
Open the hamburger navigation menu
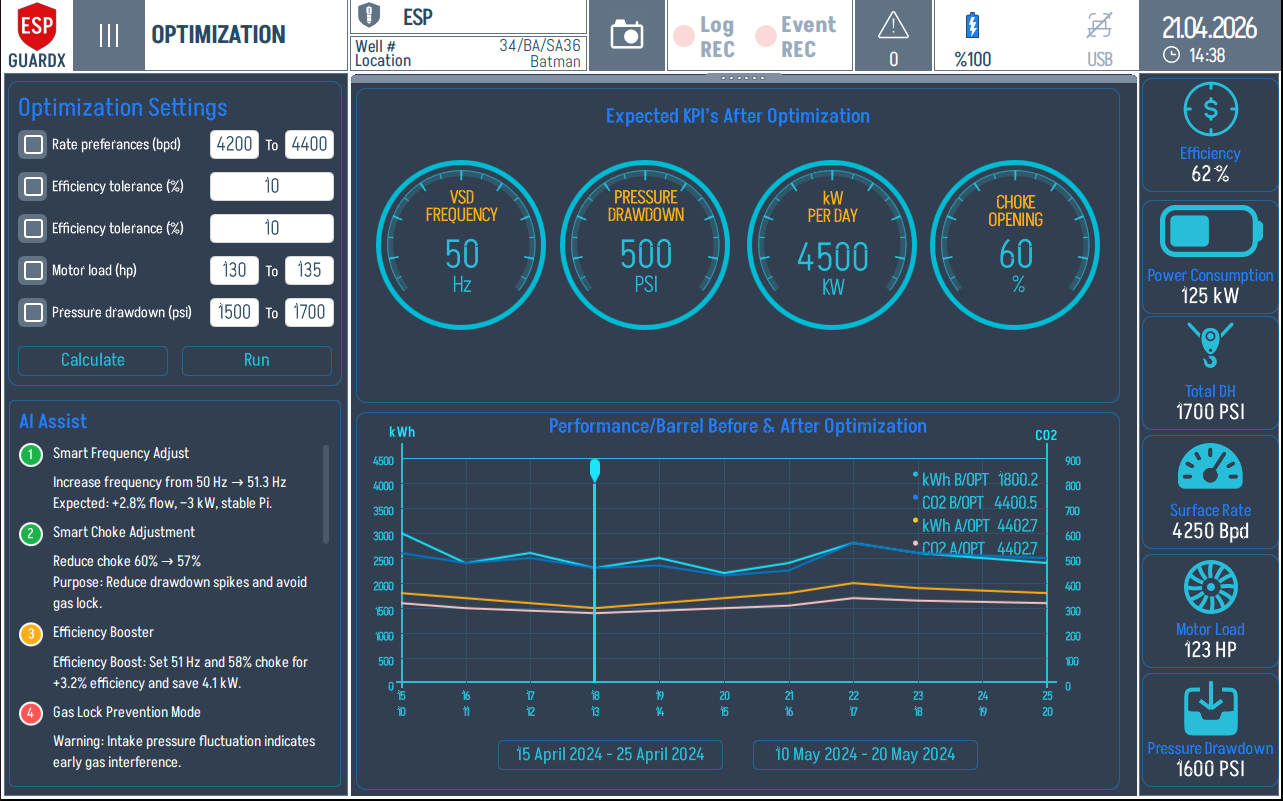[x=108, y=34]
